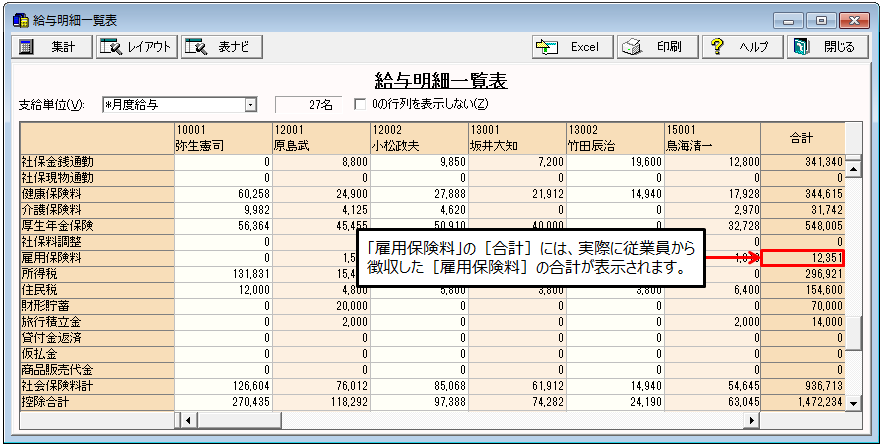Select the 雇用保険料 row header
The image size is (882, 446).
pos(96,258)
